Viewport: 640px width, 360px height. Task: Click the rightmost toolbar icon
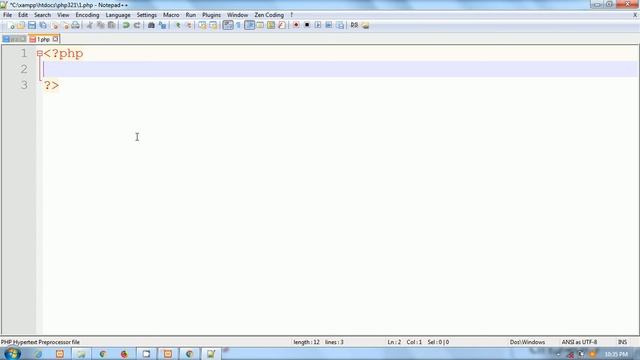click(366, 25)
